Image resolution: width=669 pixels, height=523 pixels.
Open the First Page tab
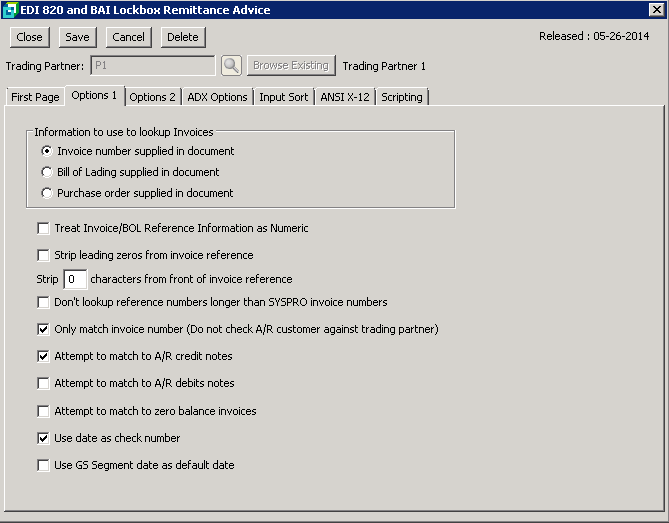(35, 97)
